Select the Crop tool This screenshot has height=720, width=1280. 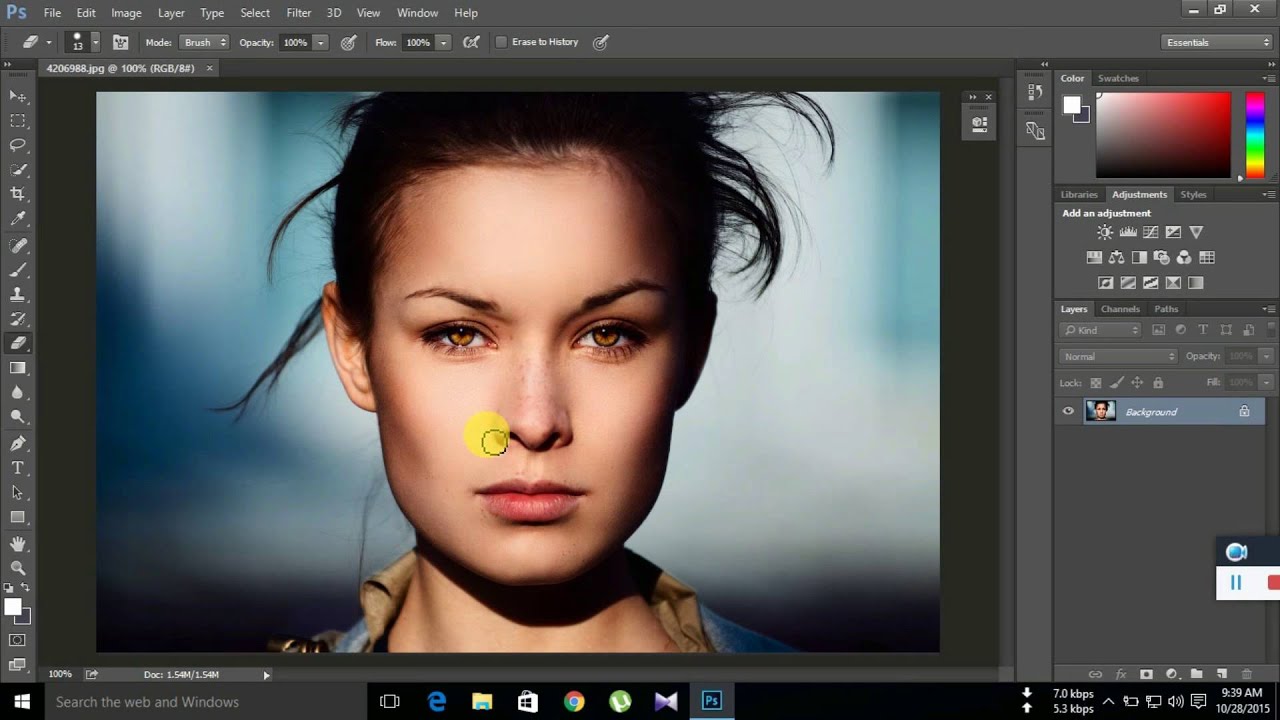point(18,194)
